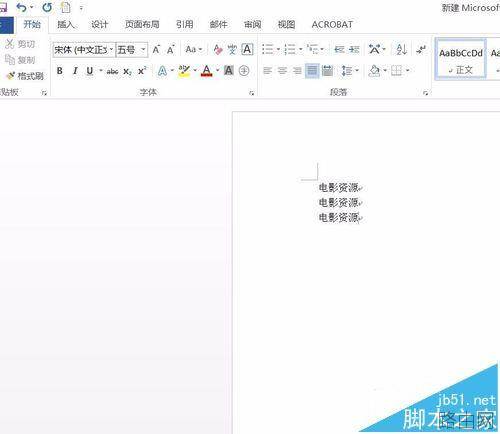
Task: Apply red font color
Action: 207,71
